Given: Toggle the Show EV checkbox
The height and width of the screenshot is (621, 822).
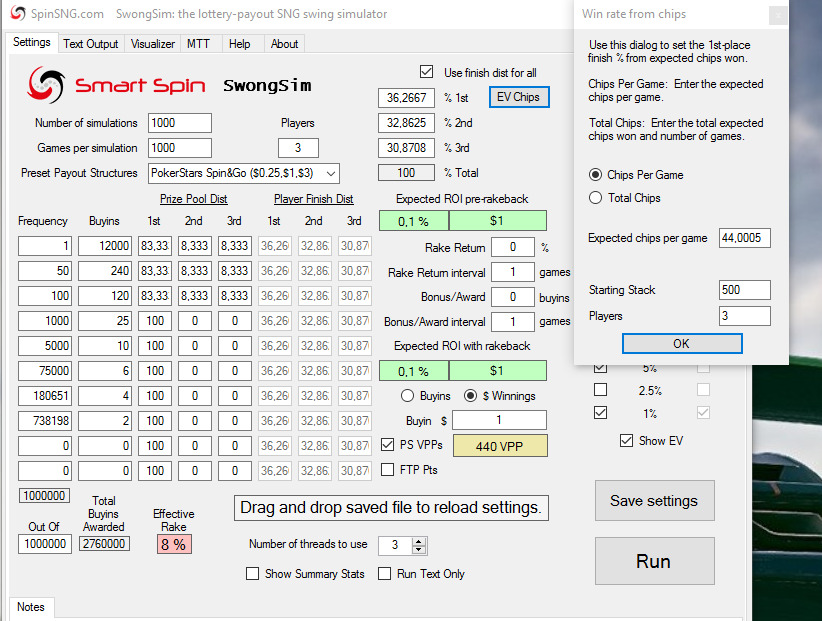Looking at the screenshot, I should (626, 441).
